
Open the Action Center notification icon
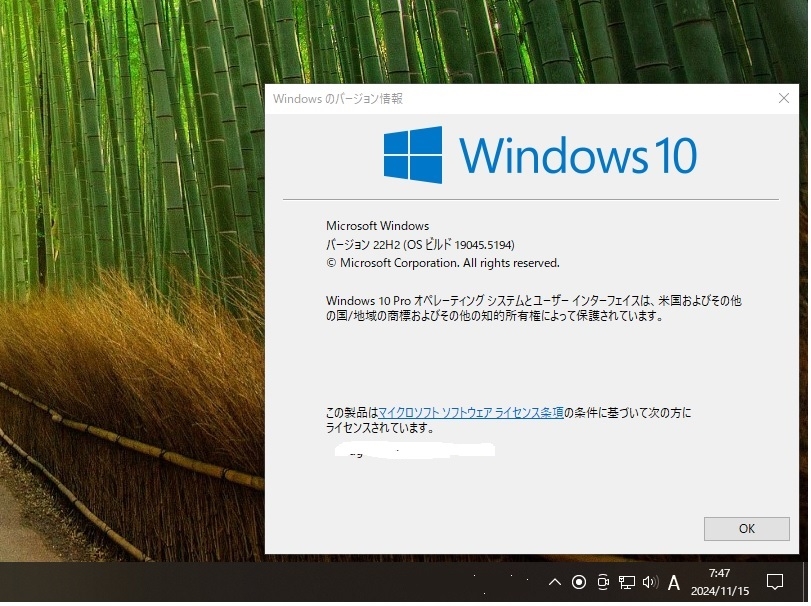774,582
